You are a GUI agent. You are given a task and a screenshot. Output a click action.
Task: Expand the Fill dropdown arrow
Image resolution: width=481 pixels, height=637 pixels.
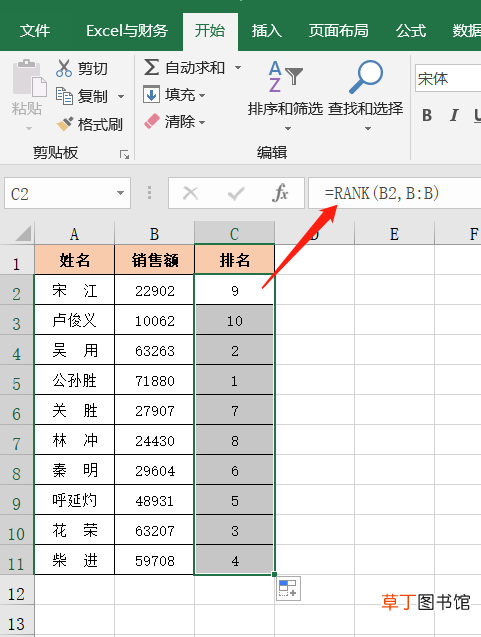click(x=202, y=96)
